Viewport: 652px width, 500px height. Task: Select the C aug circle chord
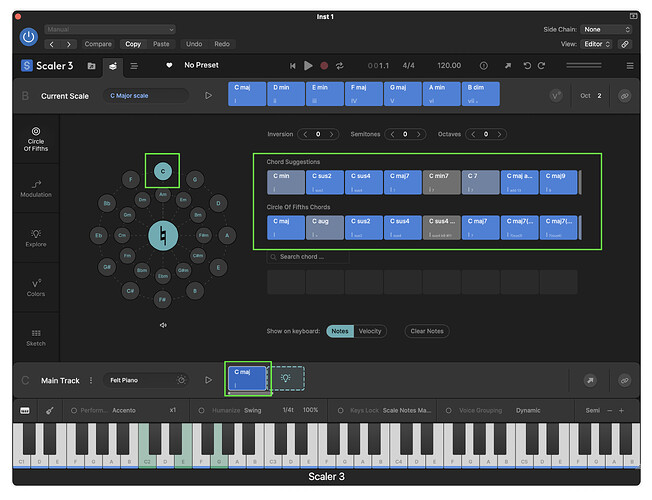coord(325,228)
